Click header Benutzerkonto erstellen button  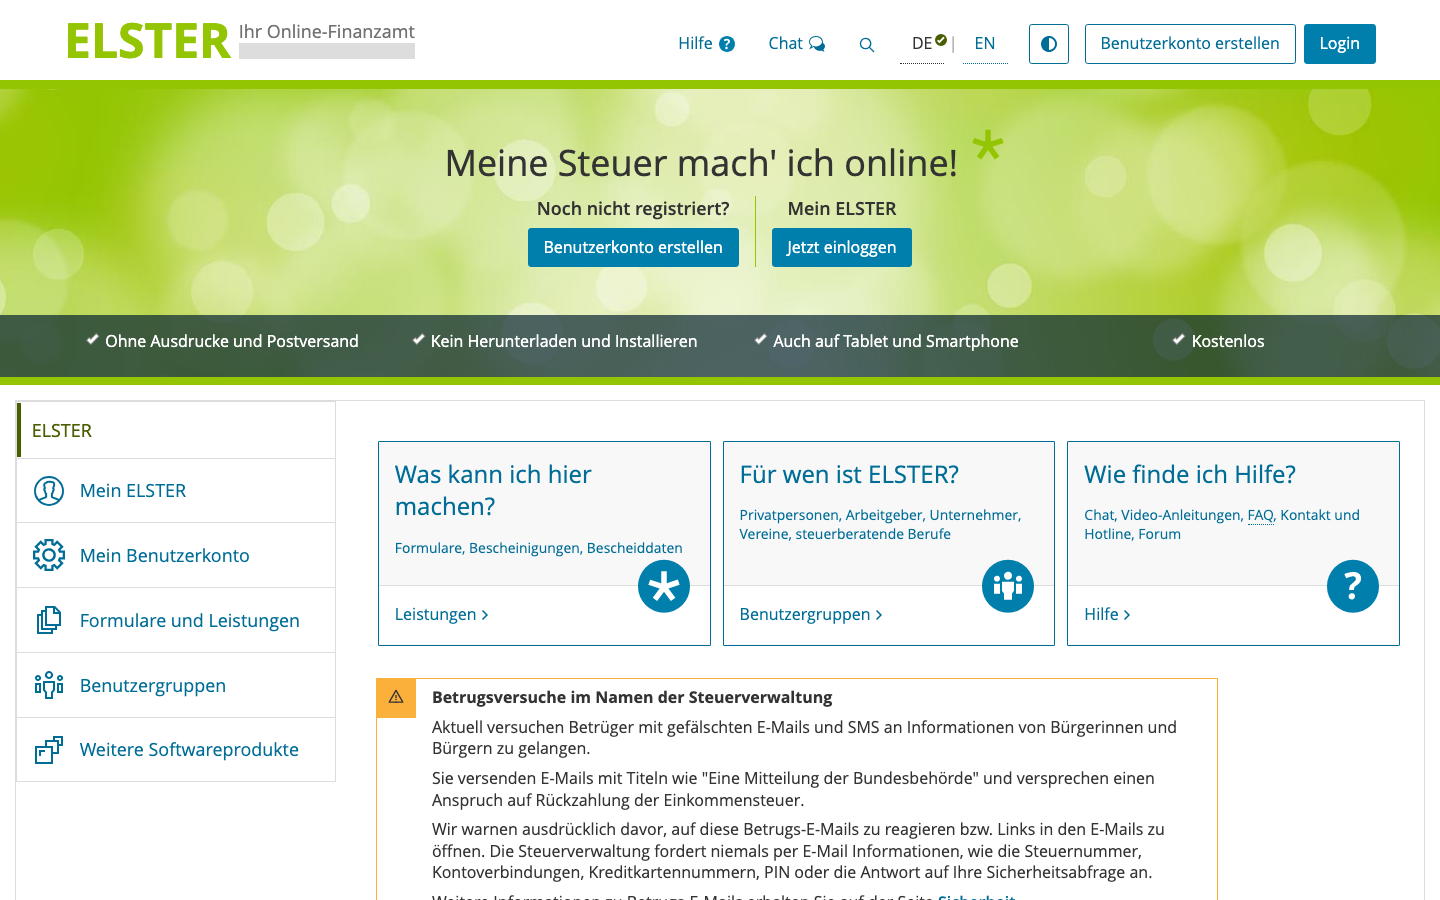1190,44
